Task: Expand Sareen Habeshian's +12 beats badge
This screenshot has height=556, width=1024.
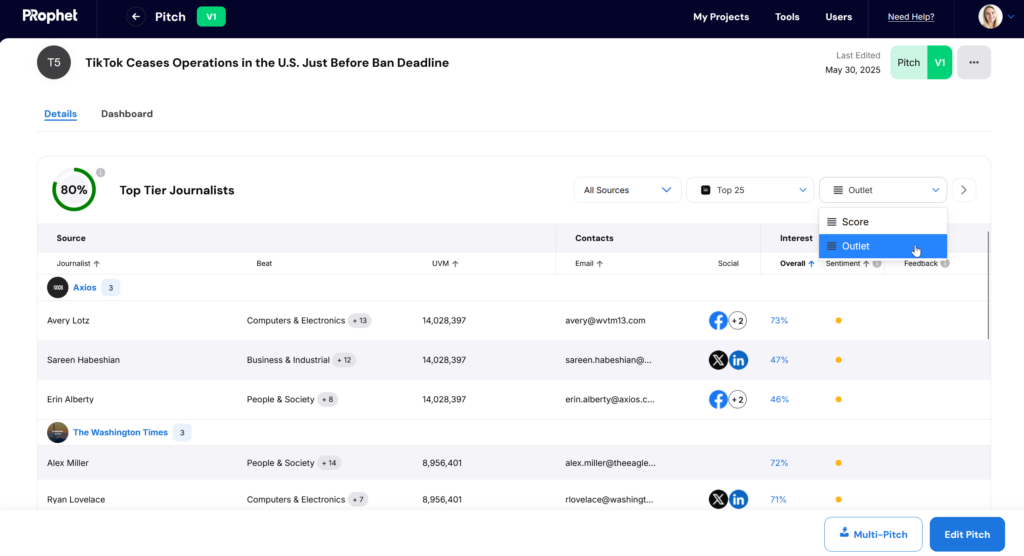Action: point(344,360)
